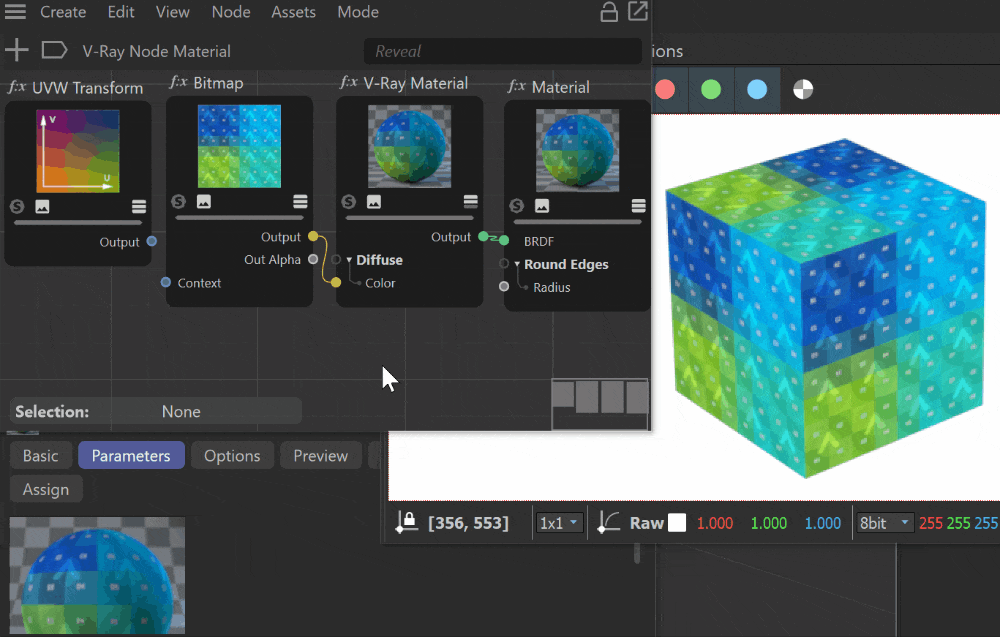Viewport: 1000px width, 637px height.
Task: Click the Round Edges group input port
Action: (504, 263)
